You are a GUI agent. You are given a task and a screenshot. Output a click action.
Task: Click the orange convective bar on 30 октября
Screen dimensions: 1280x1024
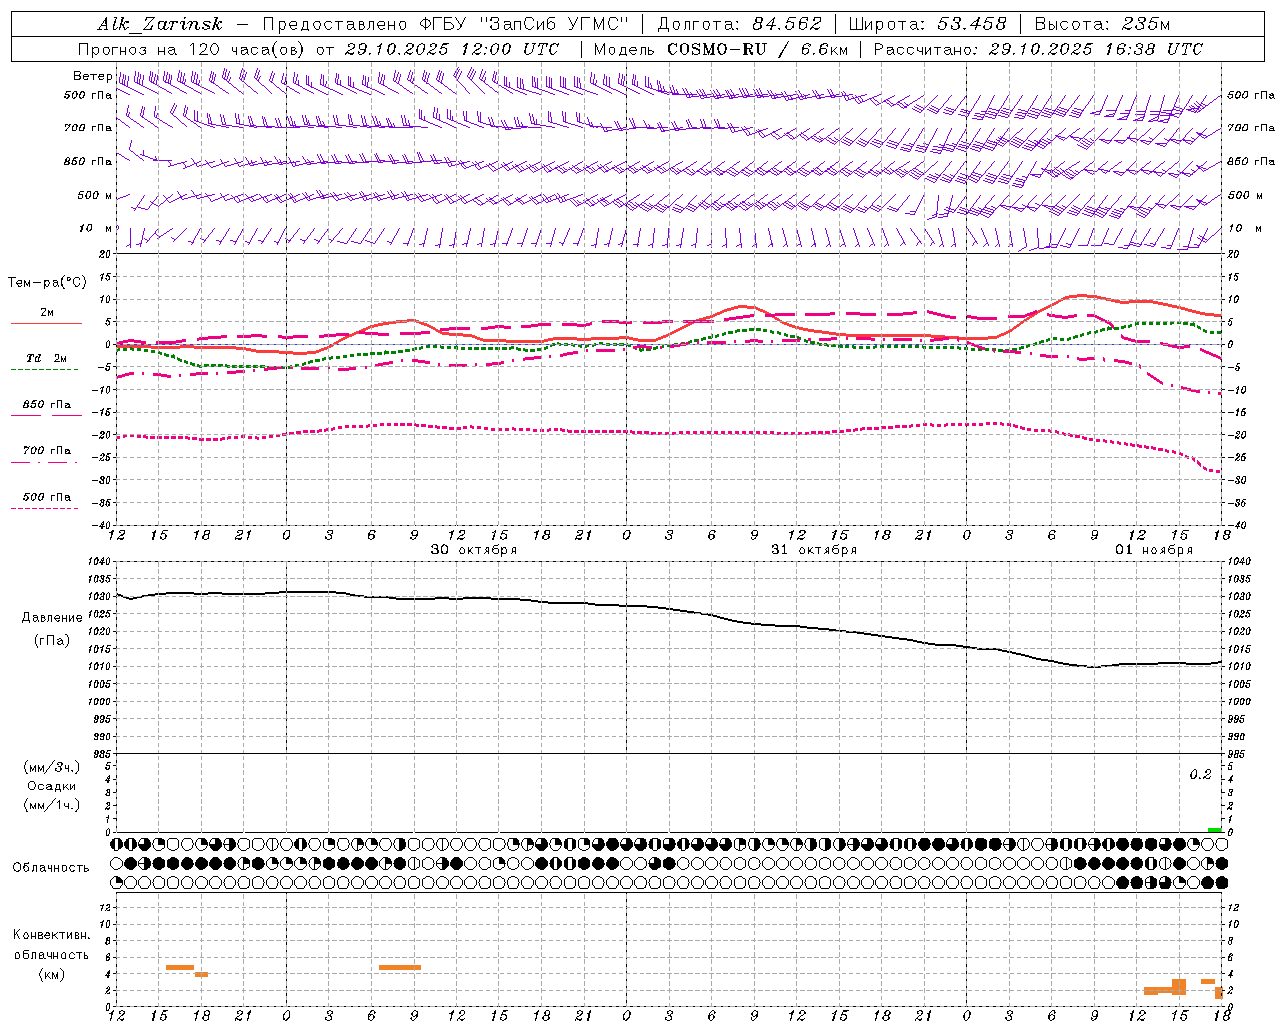[x=400, y=967]
